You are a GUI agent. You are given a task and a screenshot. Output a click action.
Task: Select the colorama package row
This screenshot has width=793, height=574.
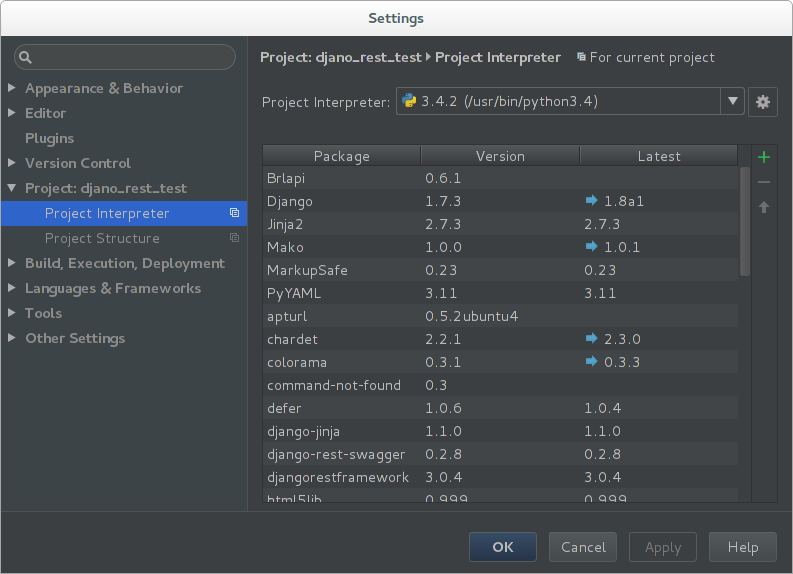point(500,362)
